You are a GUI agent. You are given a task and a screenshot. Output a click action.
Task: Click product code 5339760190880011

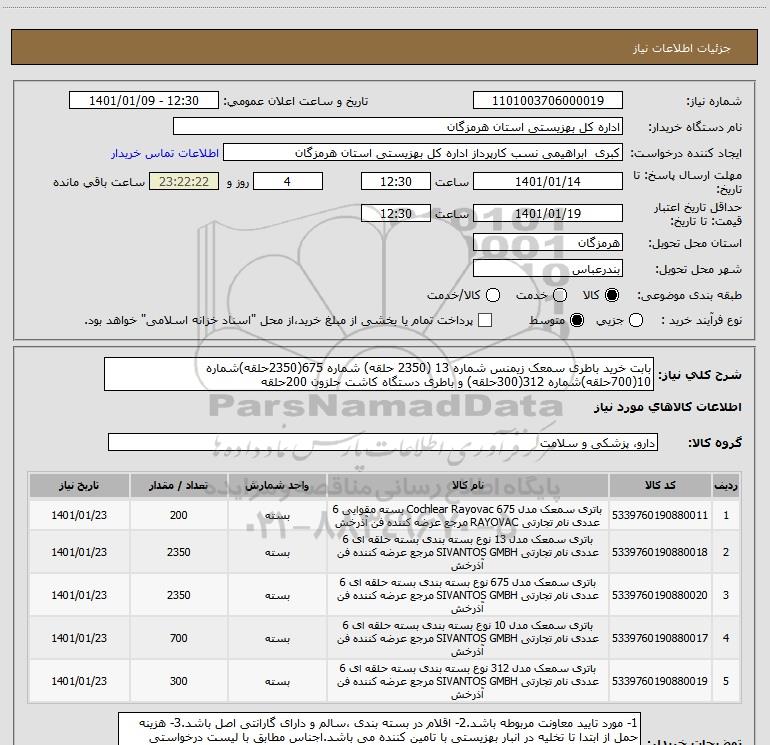coord(660,515)
